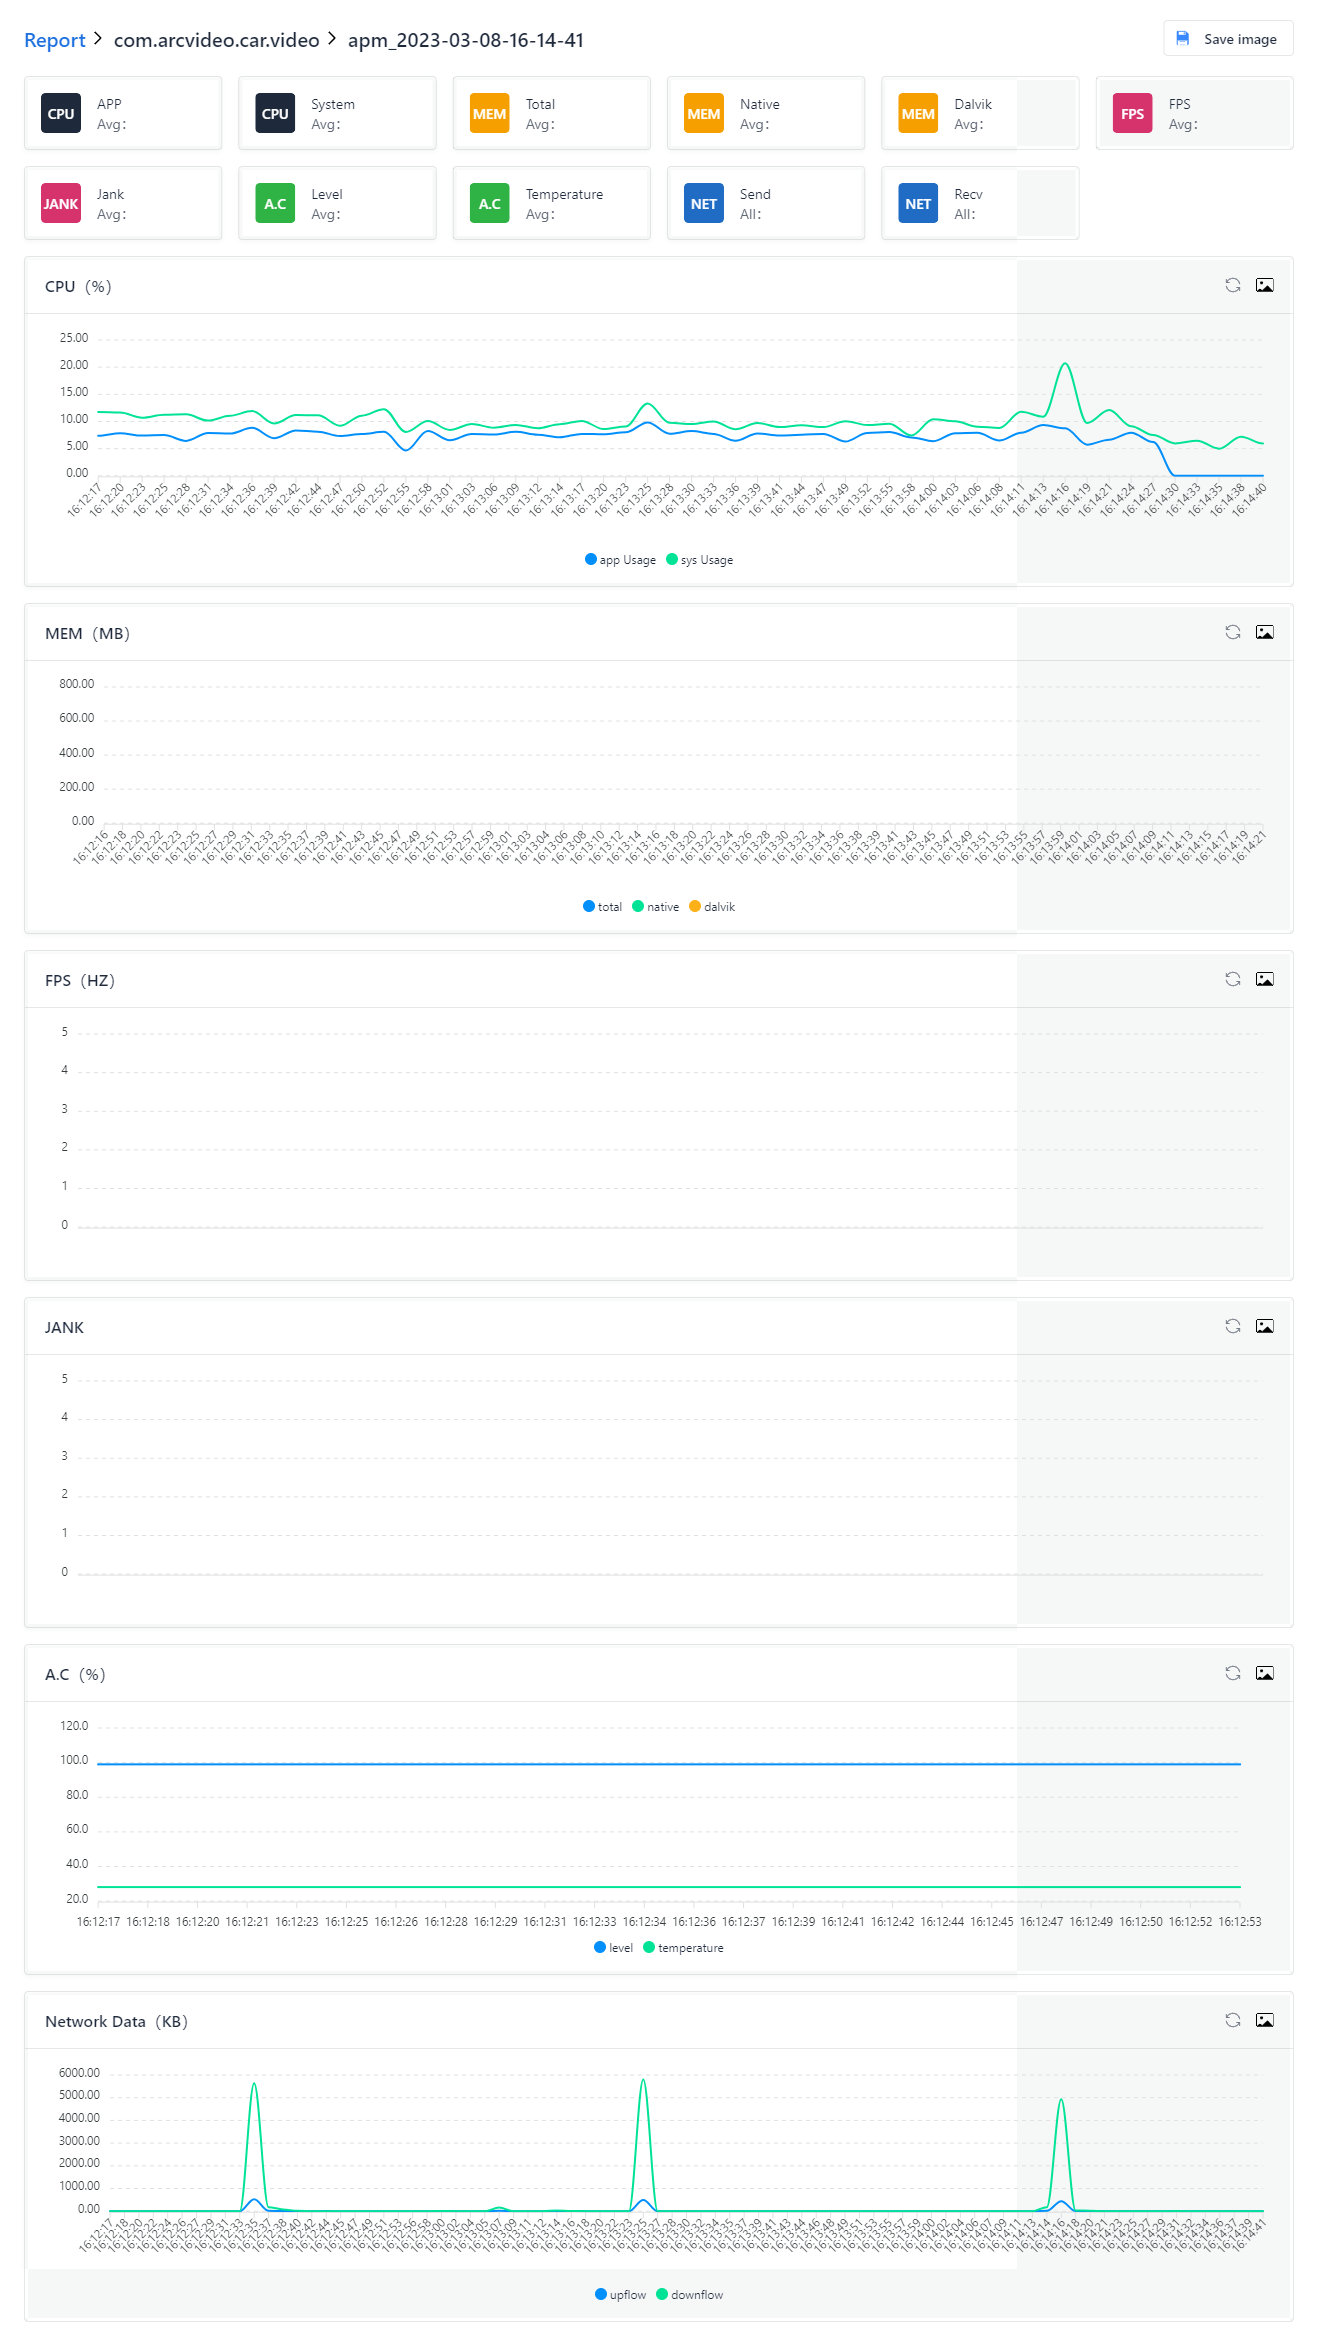Click the Send NET icon

[x=704, y=204]
